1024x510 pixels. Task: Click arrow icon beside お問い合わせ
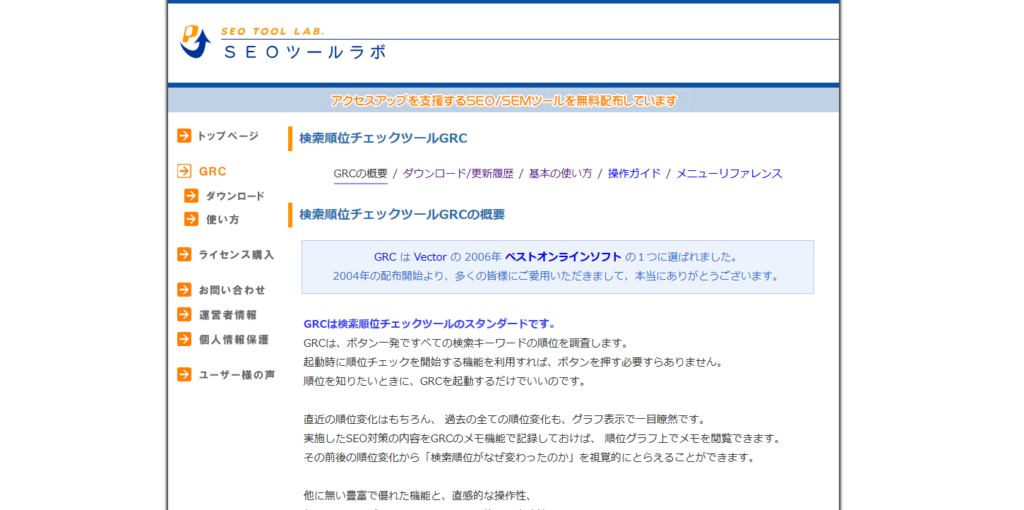coord(184,289)
